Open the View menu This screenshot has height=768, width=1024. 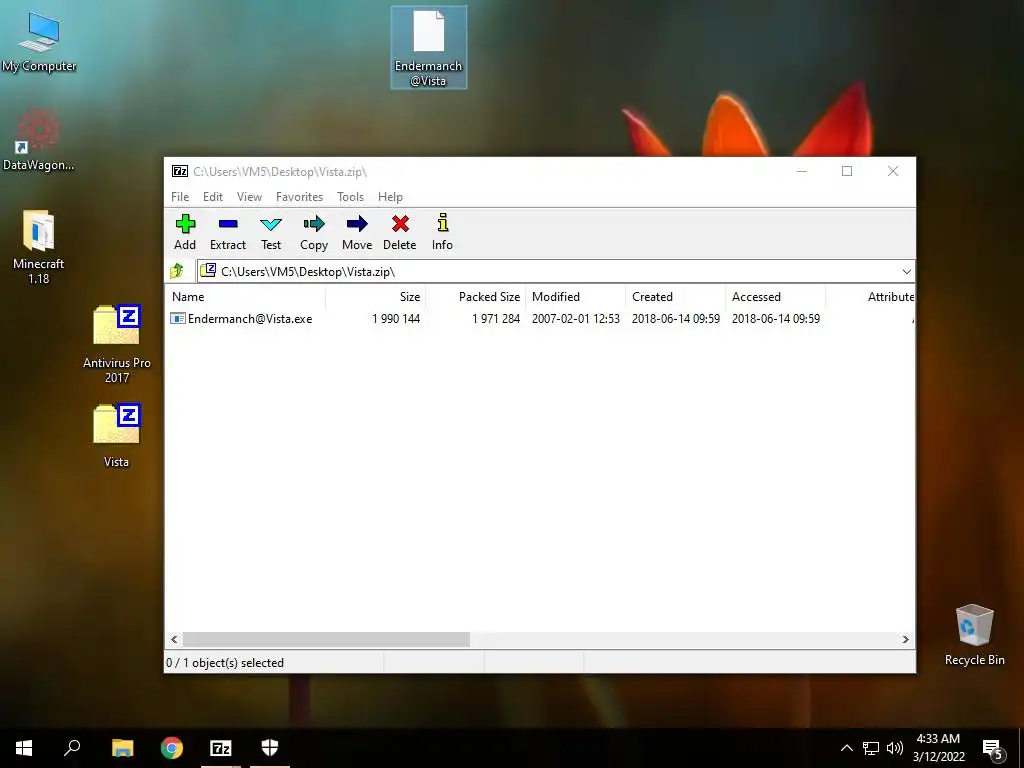[x=249, y=197]
